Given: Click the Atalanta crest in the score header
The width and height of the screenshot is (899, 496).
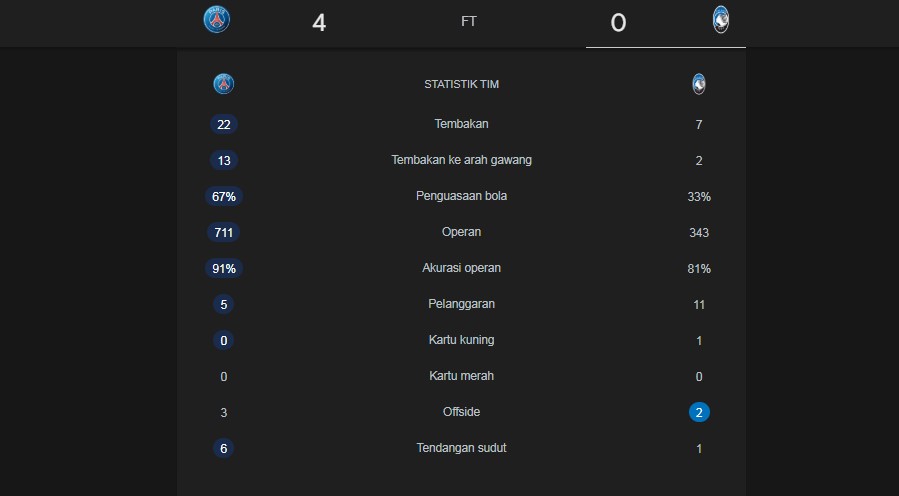Looking at the screenshot, I should [x=721, y=19].
